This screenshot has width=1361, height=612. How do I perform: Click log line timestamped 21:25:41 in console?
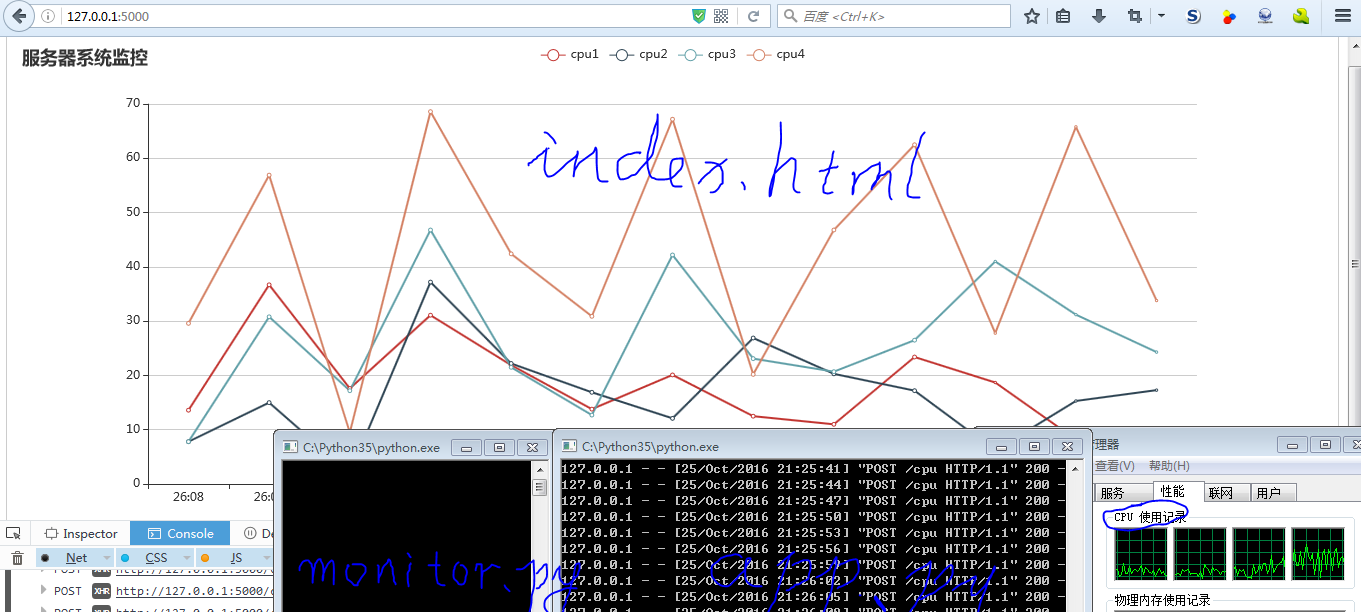(812, 468)
